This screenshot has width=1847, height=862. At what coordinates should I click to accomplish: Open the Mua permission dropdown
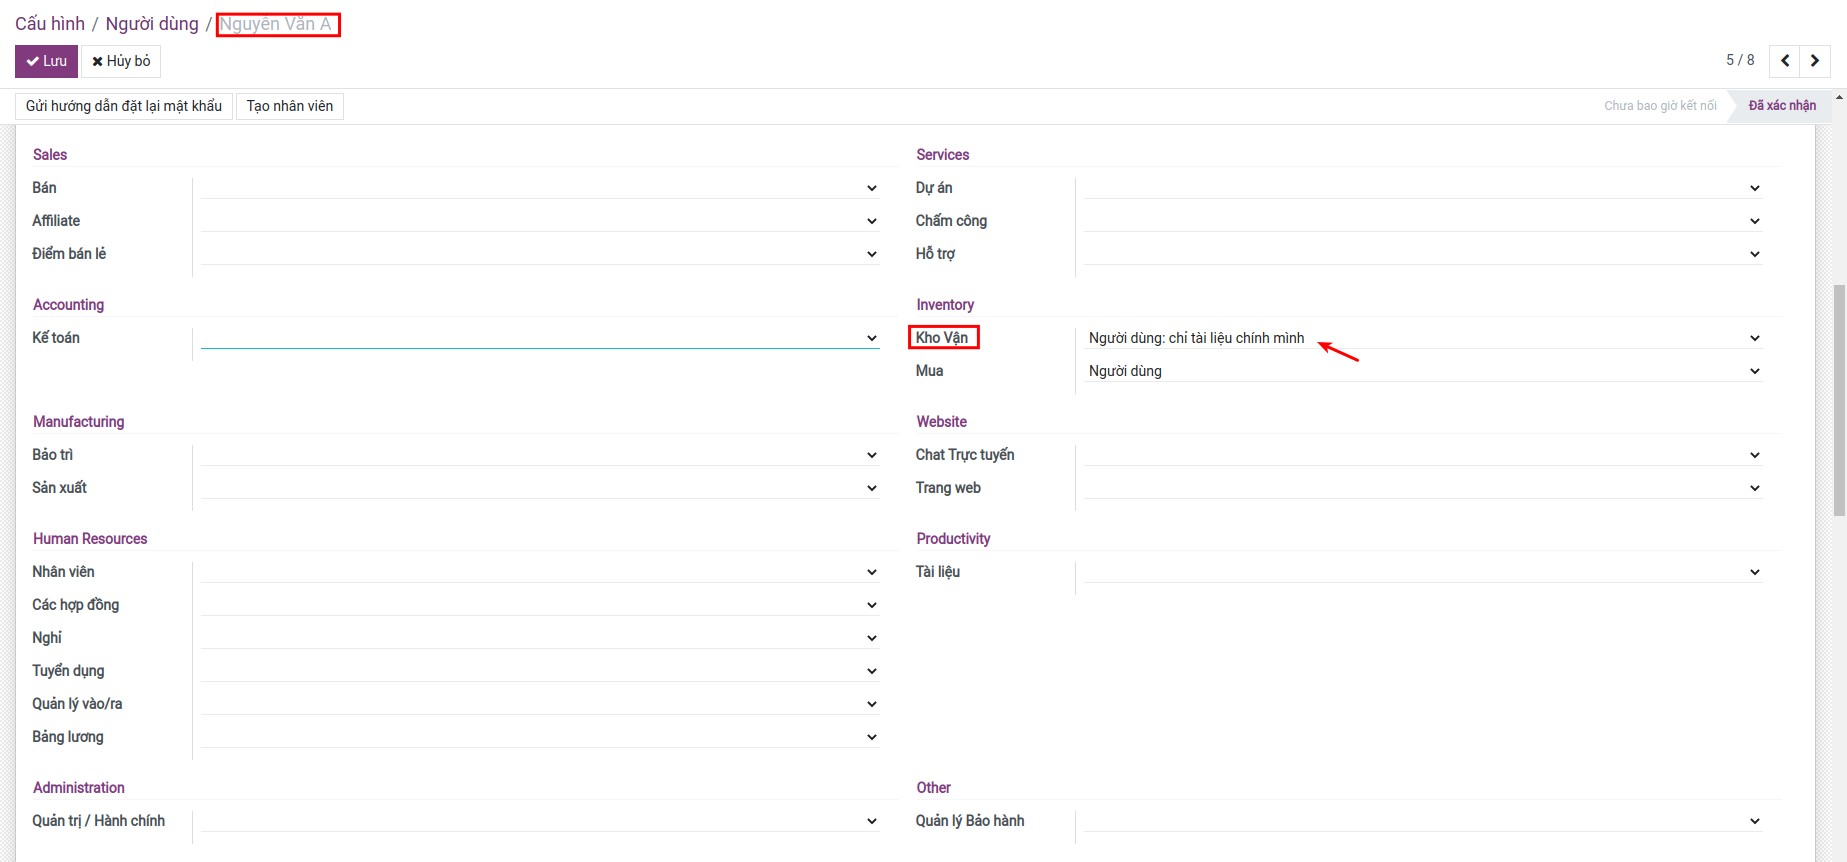pyautogui.click(x=1422, y=371)
